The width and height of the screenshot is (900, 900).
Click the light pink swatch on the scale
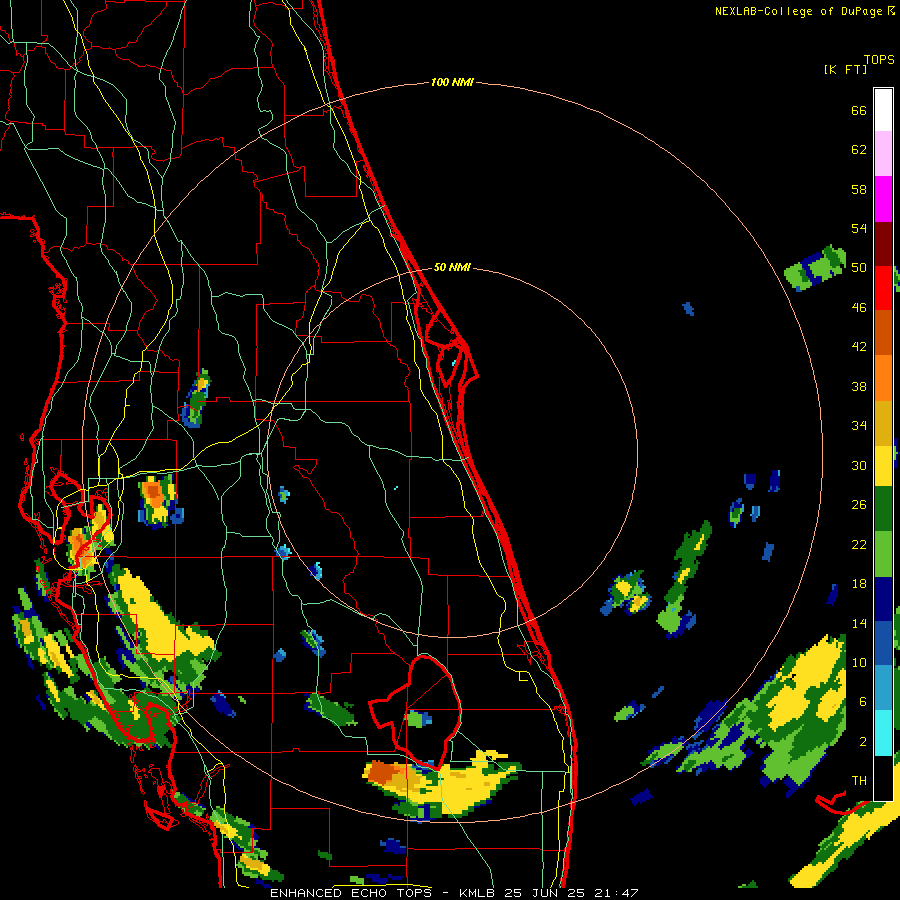pos(883,154)
